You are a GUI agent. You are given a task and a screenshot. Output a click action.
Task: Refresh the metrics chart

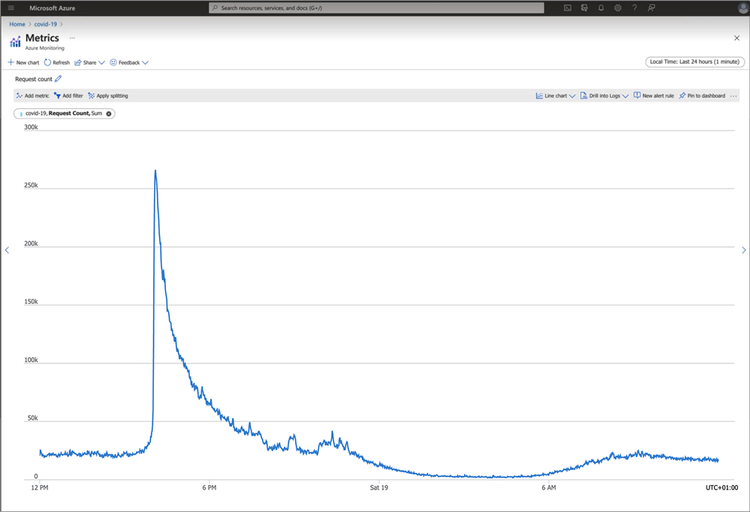tap(57, 62)
